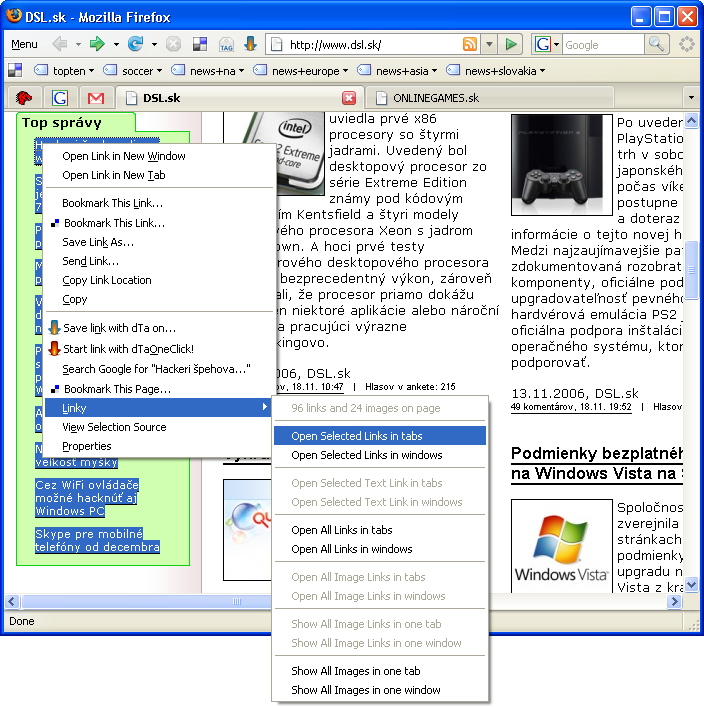Screen dimensions: 704x707
Task: Switch to the Google pinned tab
Action: [x=60, y=98]
